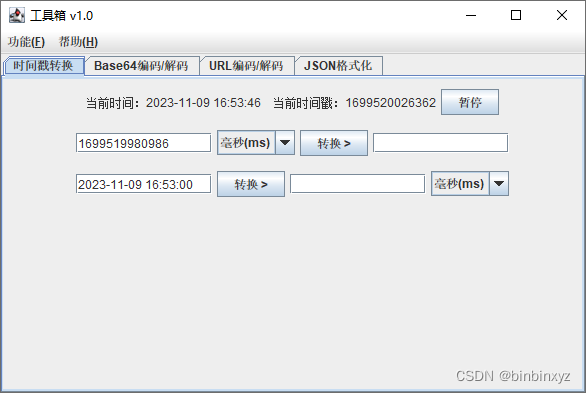Image resolution: width=586 pixels, height=393 pixels.
Task: Click date input 2023-11-09 16:53:00
Action: click(x=144, y=184)
